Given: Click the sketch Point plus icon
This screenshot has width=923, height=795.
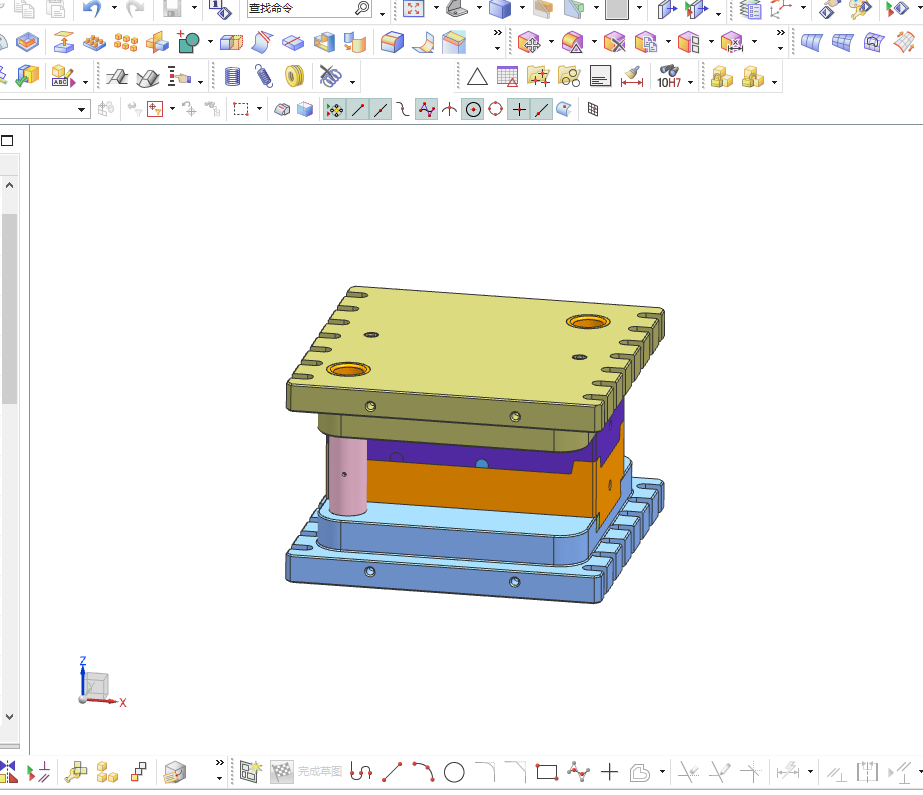Looking at the screenshot, I should [x=610, y=771].
